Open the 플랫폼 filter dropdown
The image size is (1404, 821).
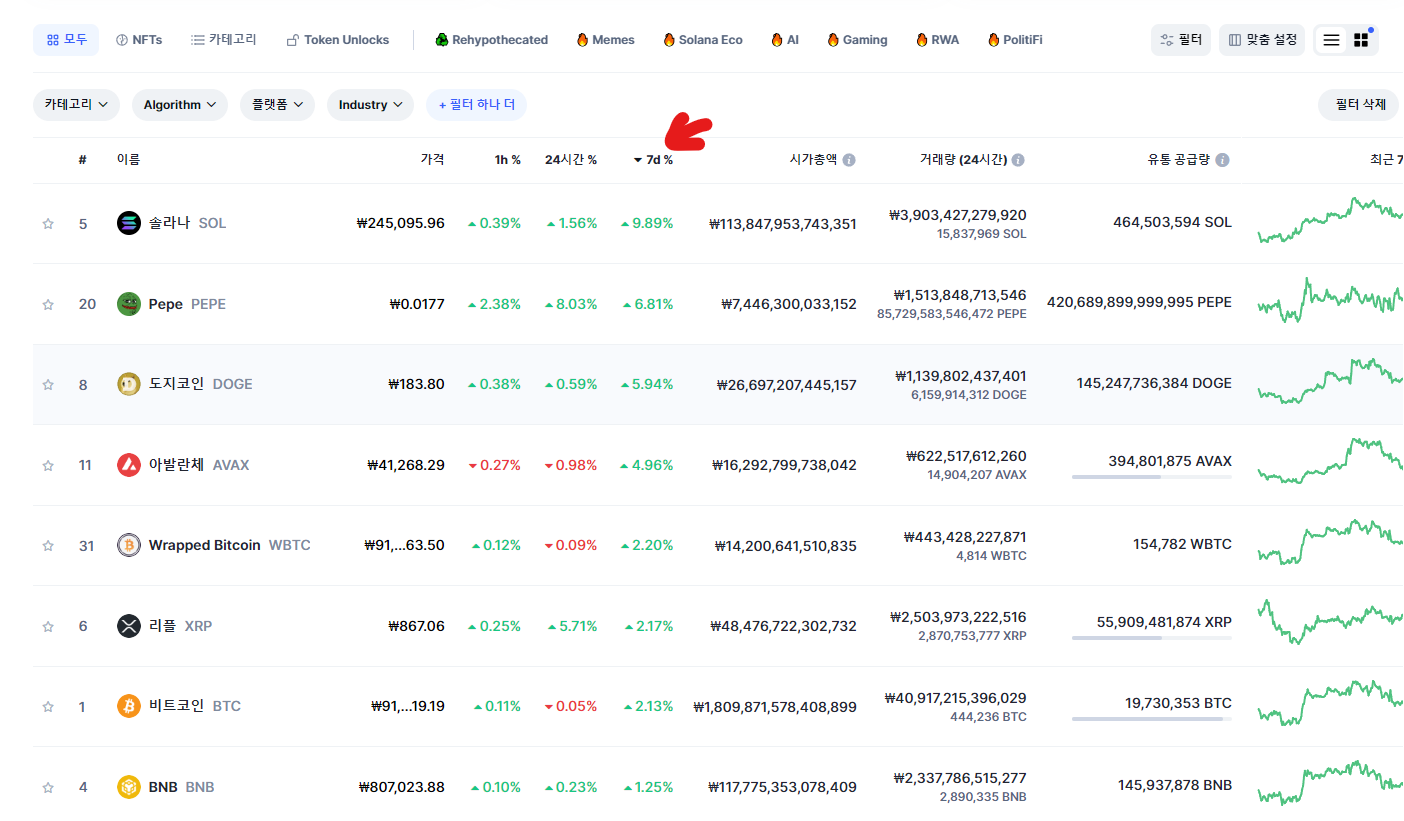point(277,105)
